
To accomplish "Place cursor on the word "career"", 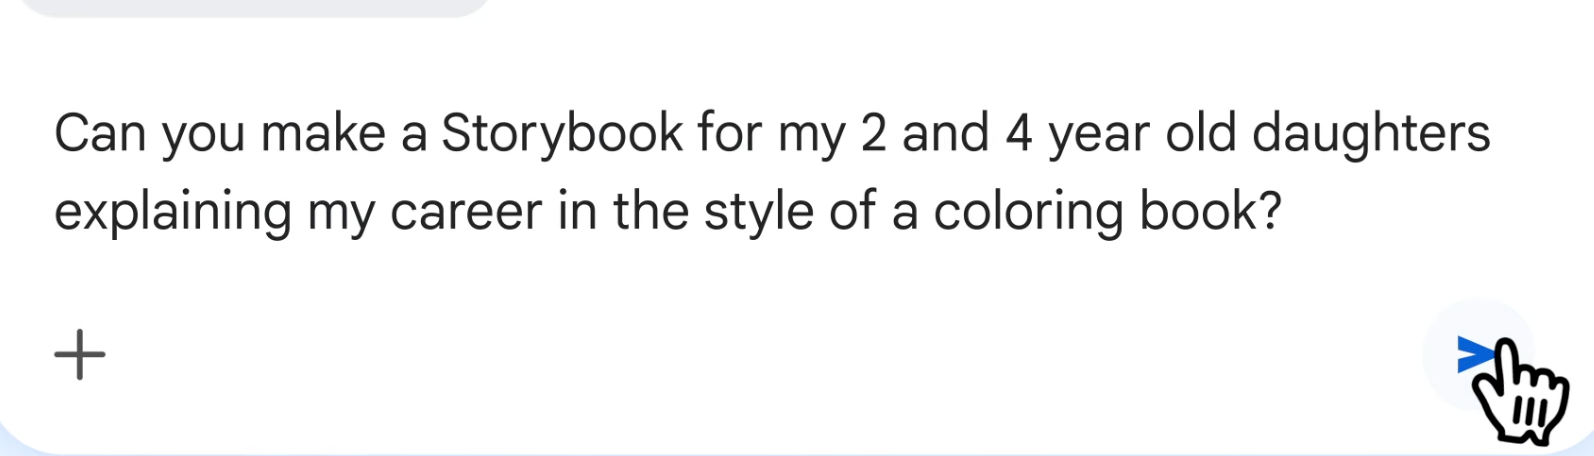I will pos(466,212).
